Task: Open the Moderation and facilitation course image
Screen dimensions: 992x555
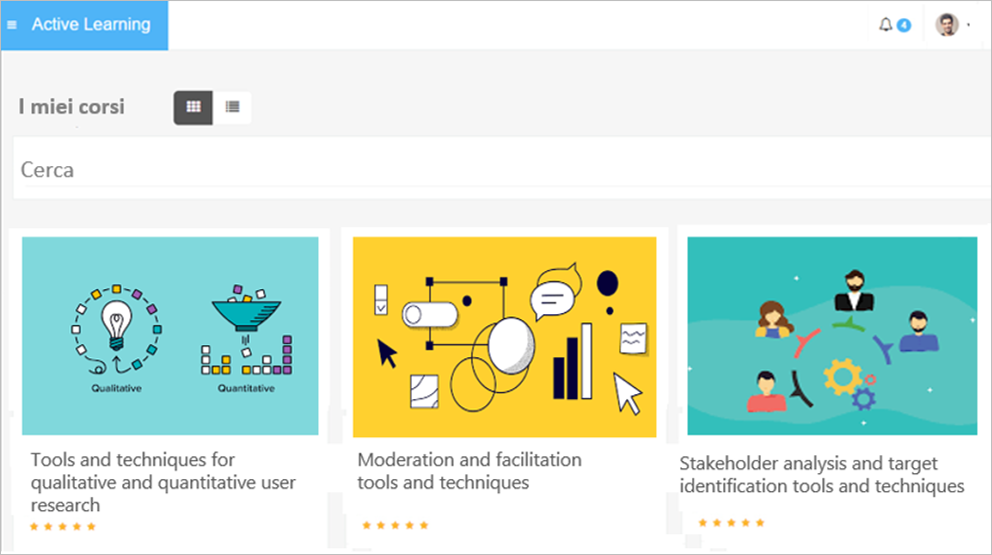Action: [x=504, y=336]
